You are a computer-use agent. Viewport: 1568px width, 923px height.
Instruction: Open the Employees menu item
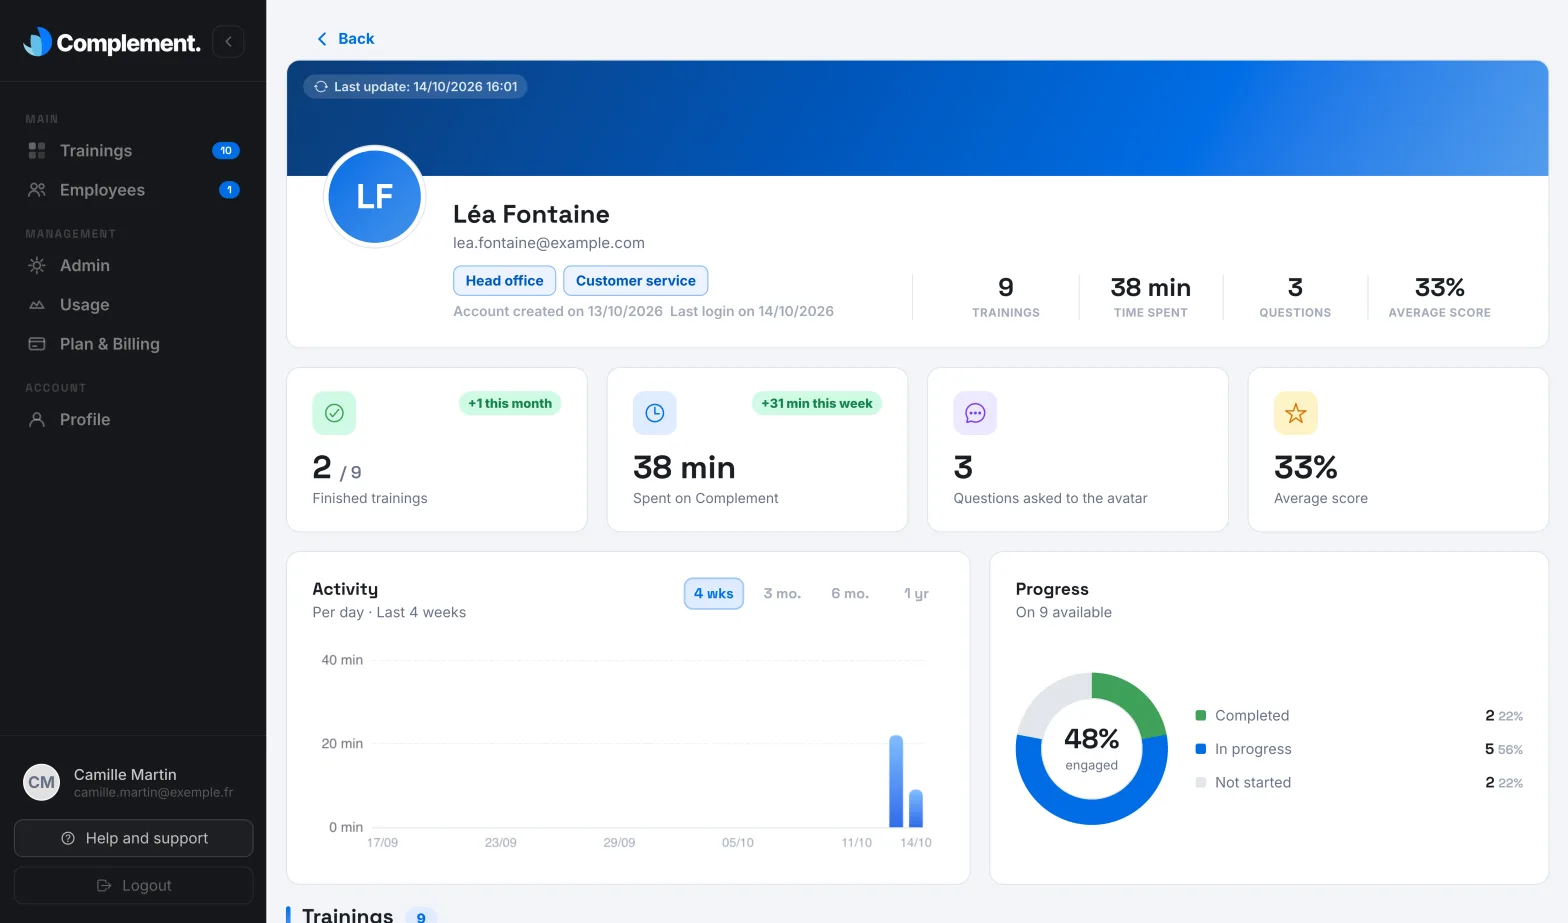click(133, 190)
